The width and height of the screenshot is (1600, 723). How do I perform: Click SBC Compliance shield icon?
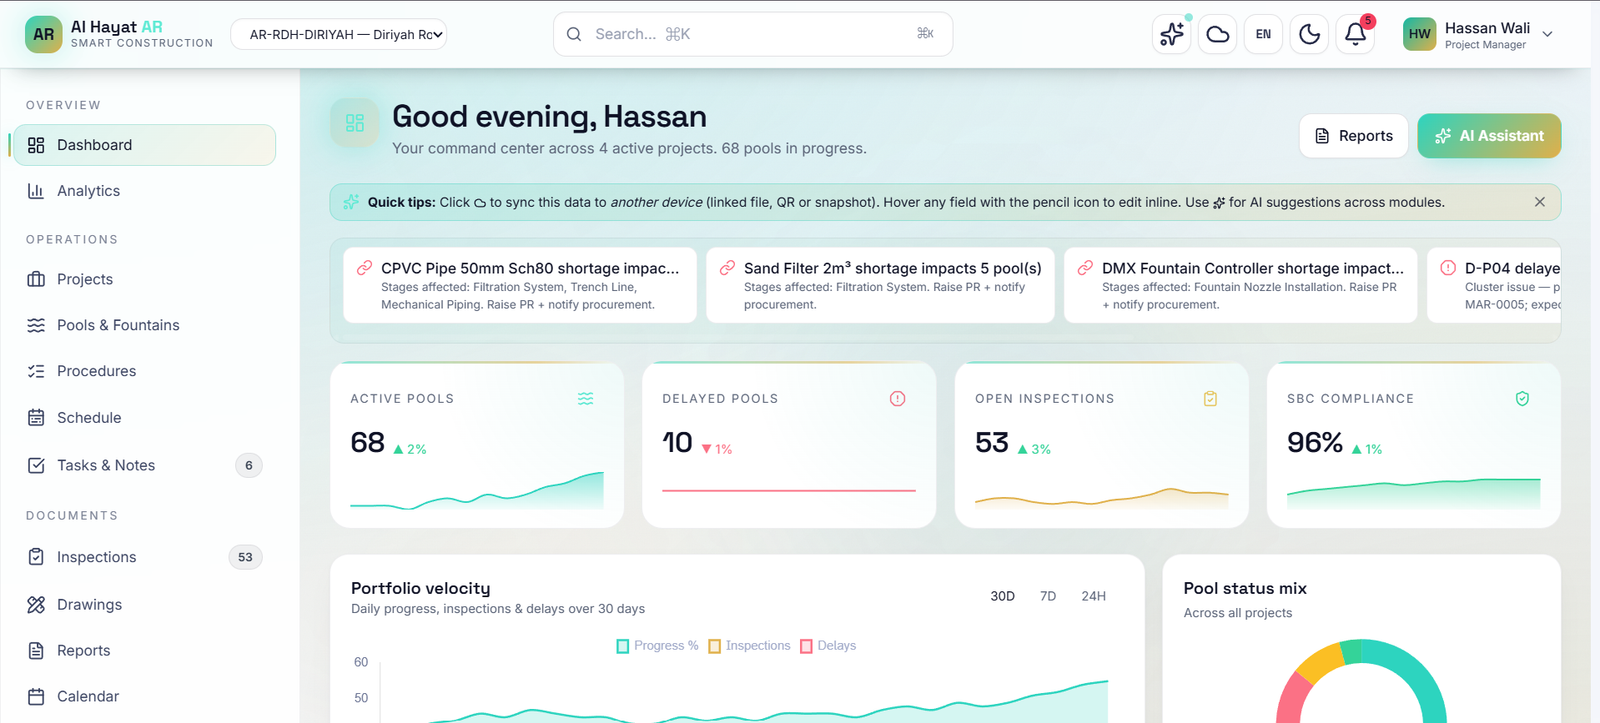[1522, 399]
